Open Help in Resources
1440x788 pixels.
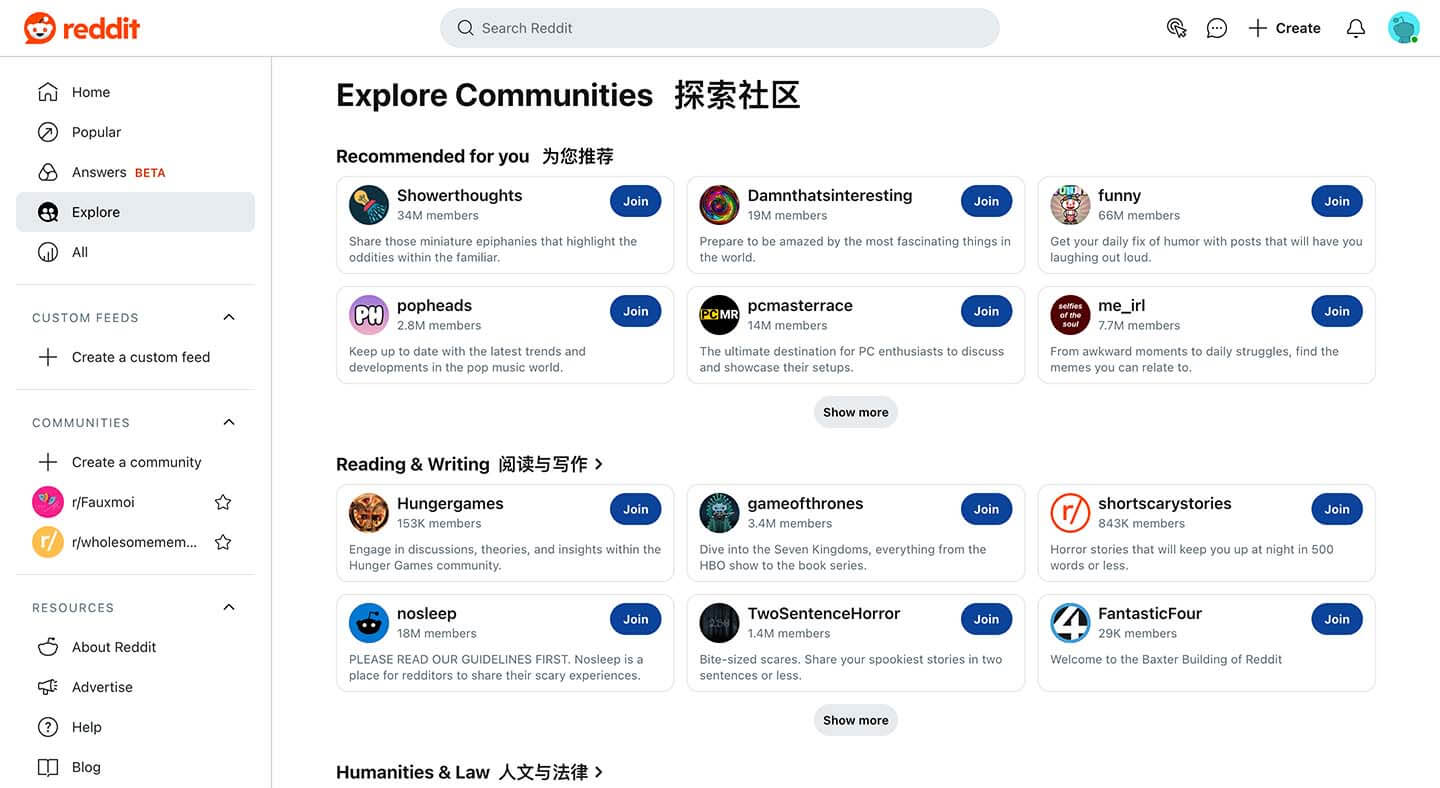tap(135, 727)
